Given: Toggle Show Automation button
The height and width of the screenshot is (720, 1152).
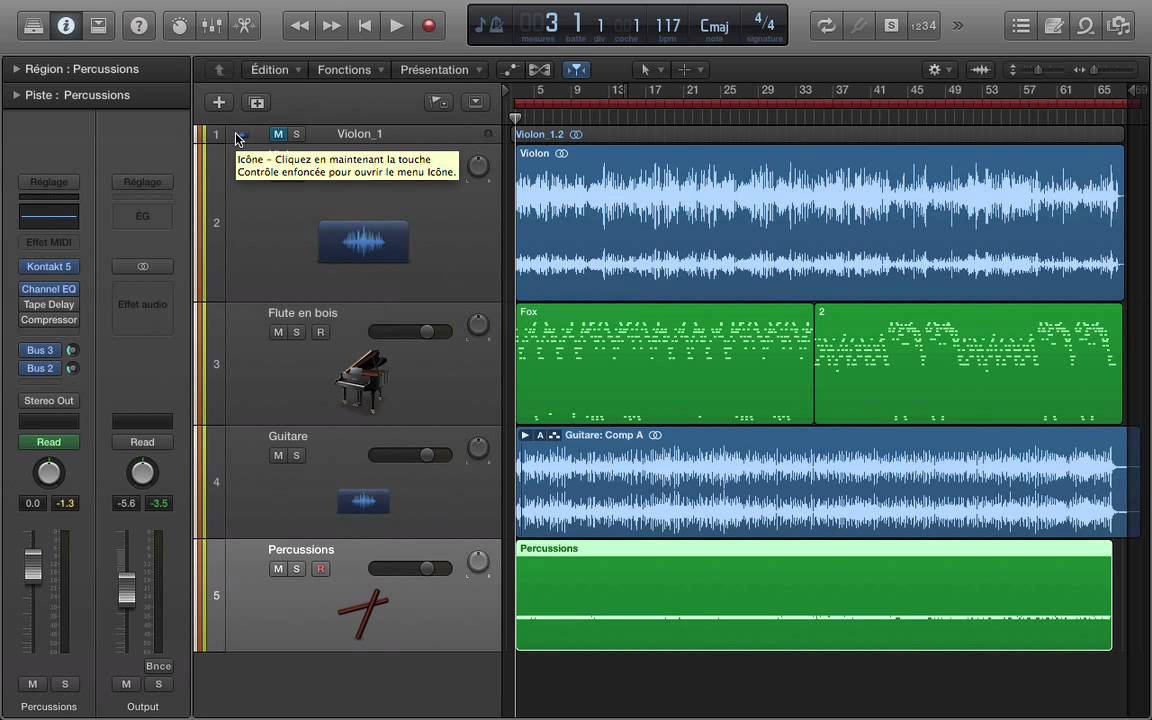Looking at the screenshot, I should pyautogui.click(x=509, y=70).
